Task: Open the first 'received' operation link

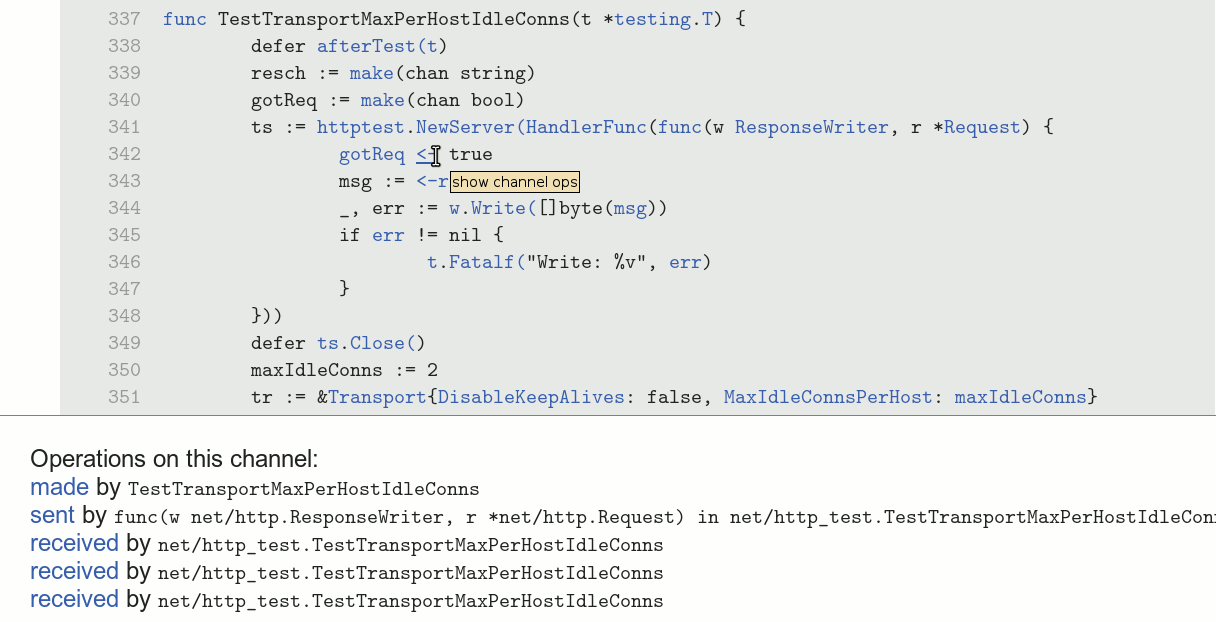Action: (x=74, y=544)
